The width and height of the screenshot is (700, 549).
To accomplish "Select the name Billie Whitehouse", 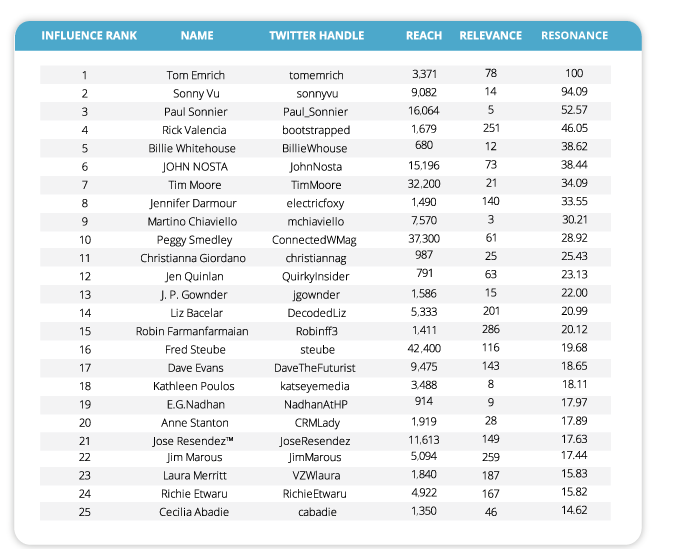I will (197, 148).
